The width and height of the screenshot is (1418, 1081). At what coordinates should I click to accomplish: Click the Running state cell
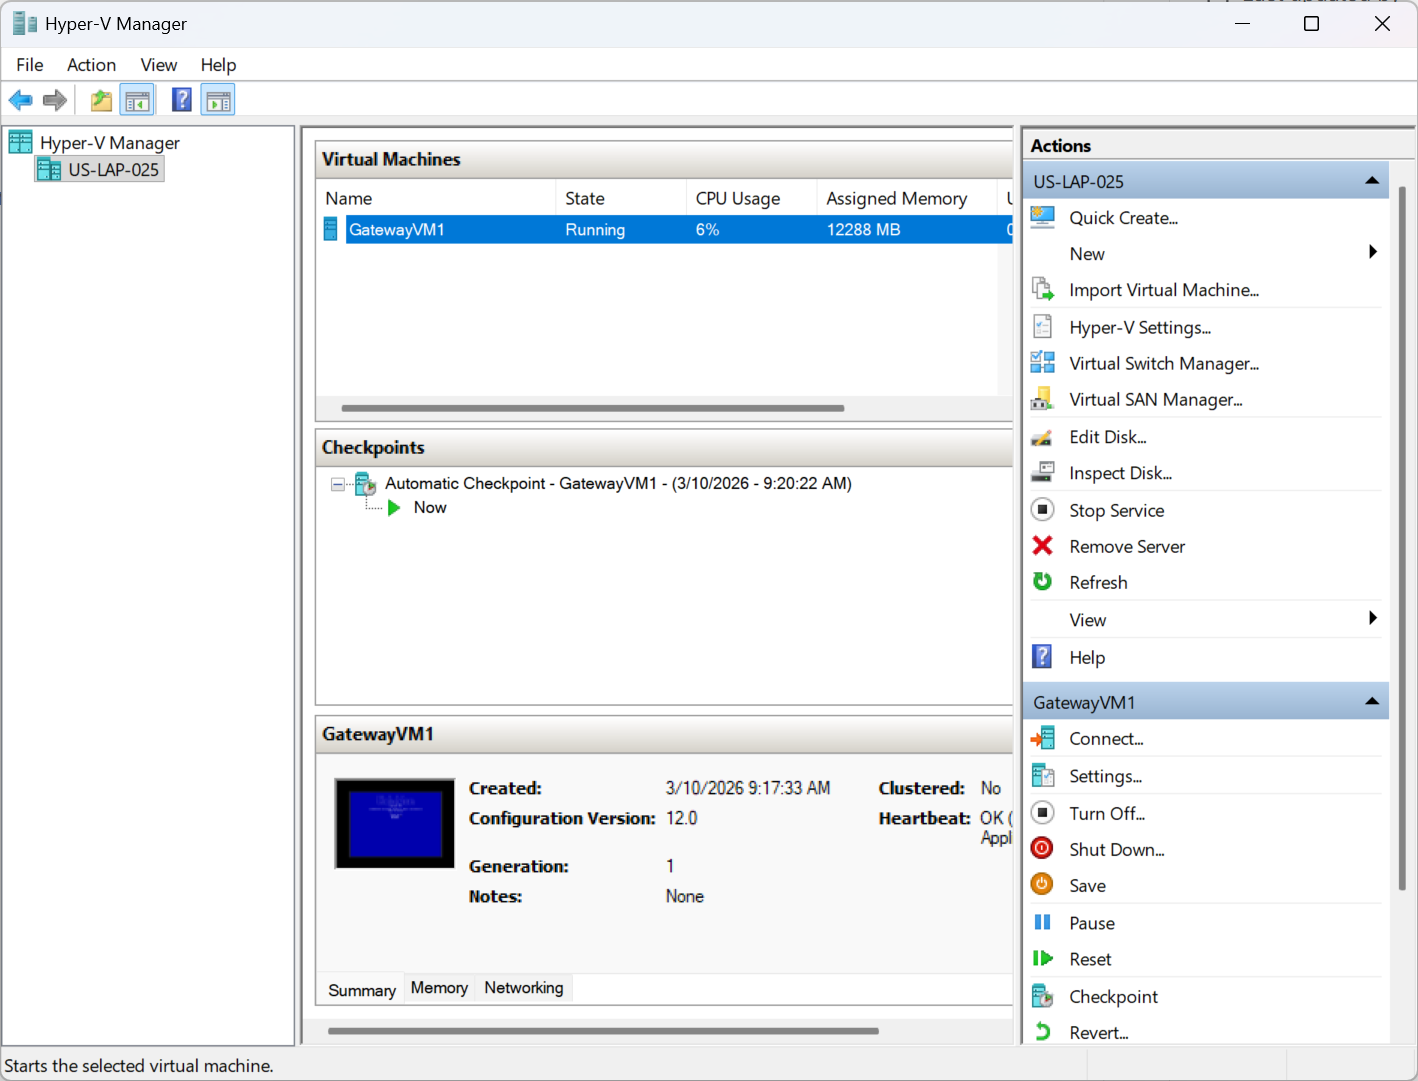[595, 230]
